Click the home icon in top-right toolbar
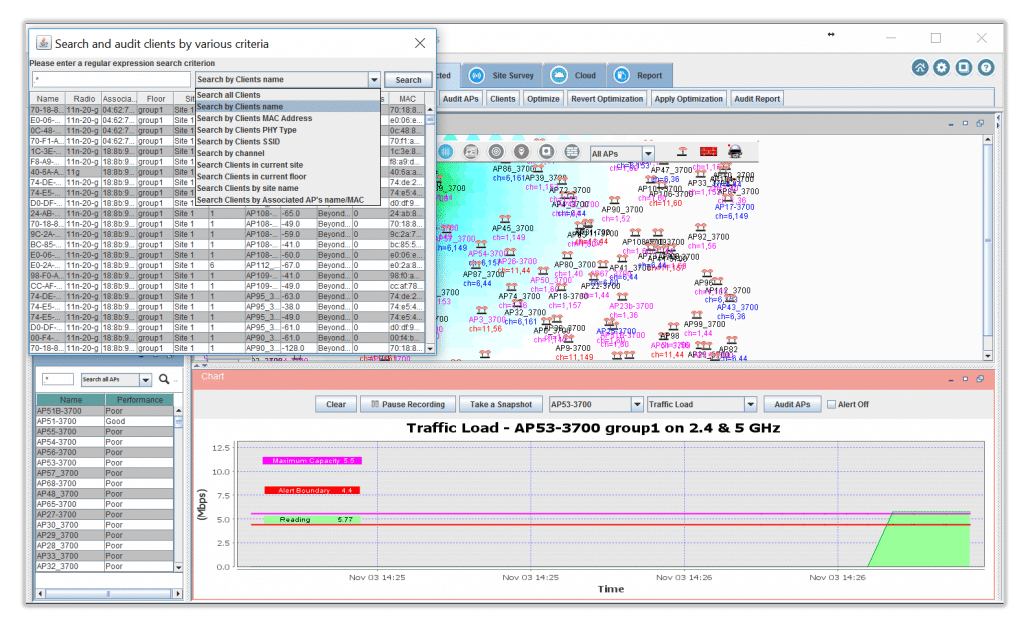The image size is (1030, 628). point(920,68)
